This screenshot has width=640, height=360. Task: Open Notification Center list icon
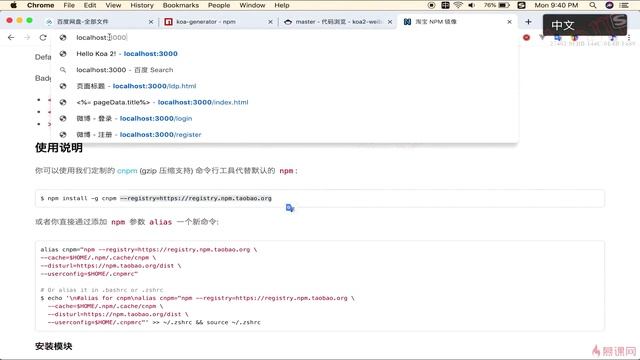624,5
